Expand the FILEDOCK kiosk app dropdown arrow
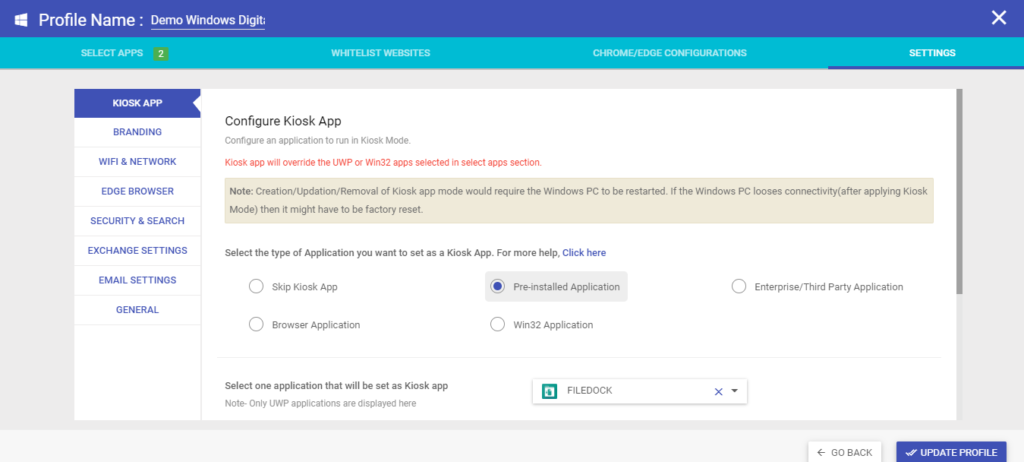Screen dimensions: 1024x462 tap(735, 391)
